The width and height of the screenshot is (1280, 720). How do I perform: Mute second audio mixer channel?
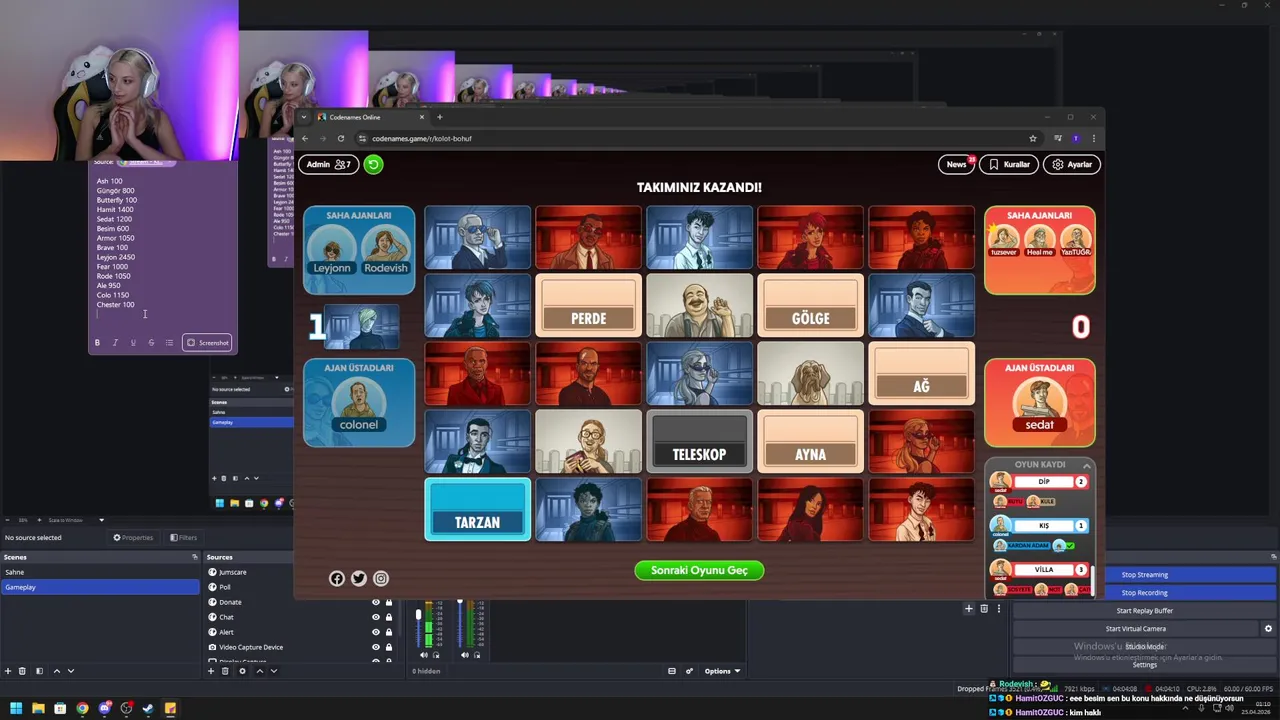(464, 655)
